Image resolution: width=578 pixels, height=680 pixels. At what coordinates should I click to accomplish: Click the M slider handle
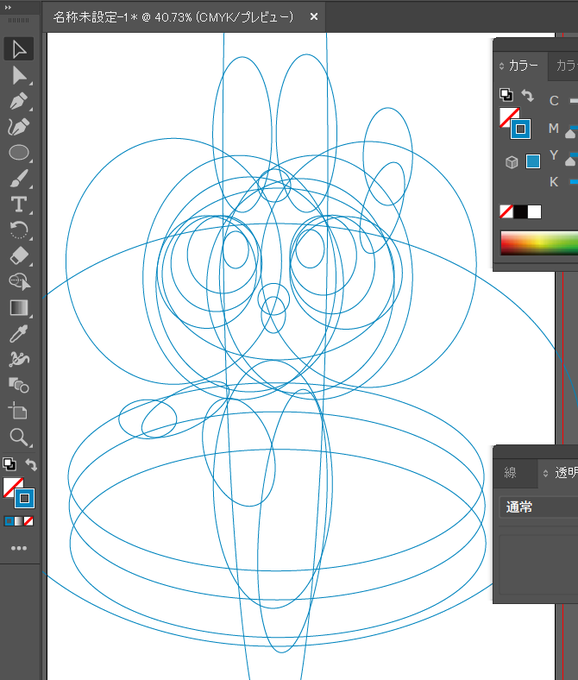(571, 134)
